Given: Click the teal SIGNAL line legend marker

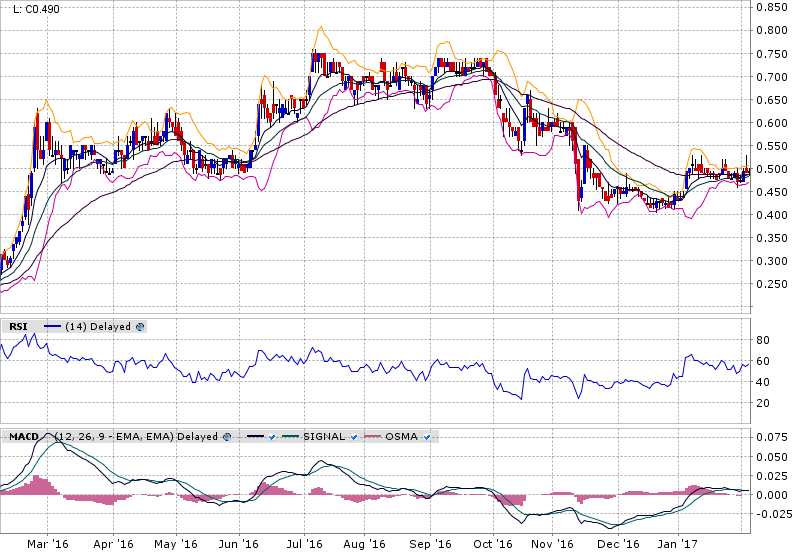Looking at the screenshot, I should [293, 437].
